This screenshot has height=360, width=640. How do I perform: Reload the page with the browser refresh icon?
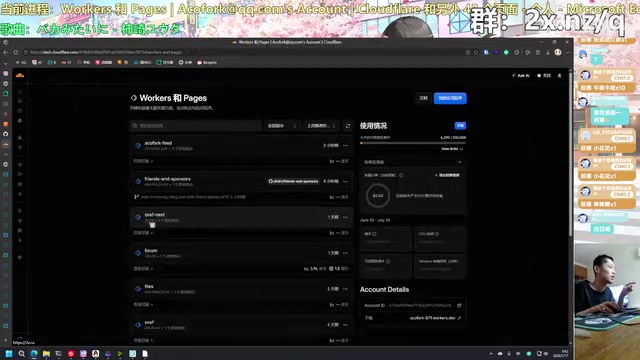(16, 52)
